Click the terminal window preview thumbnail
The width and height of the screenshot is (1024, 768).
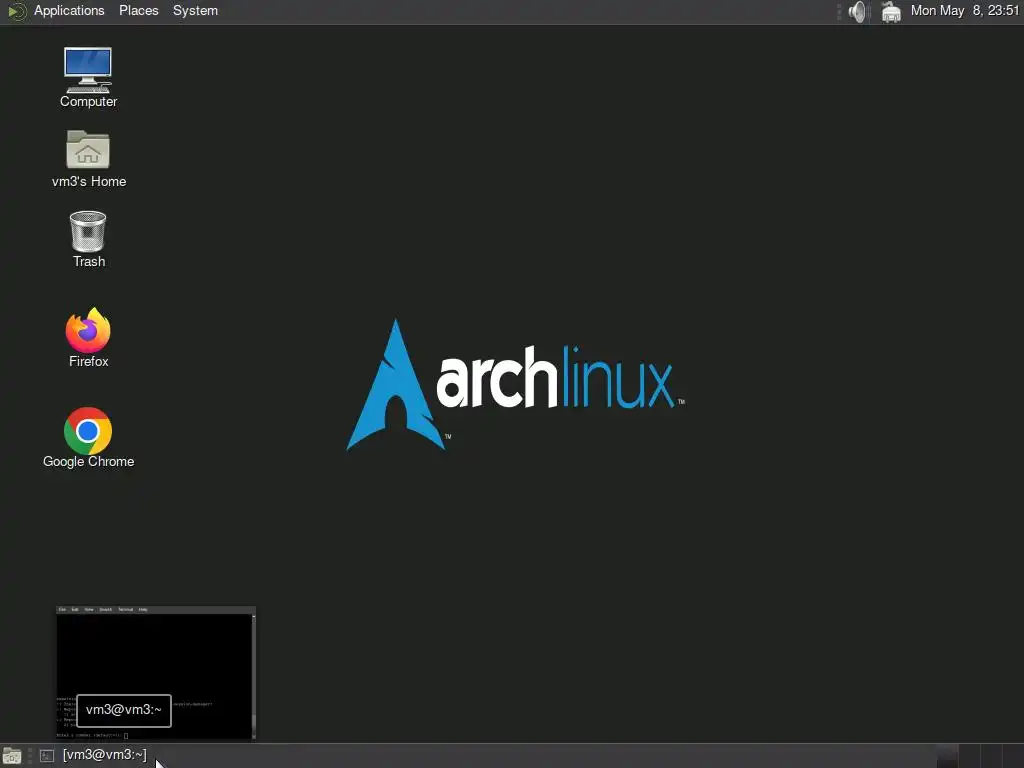coord(155,673)
